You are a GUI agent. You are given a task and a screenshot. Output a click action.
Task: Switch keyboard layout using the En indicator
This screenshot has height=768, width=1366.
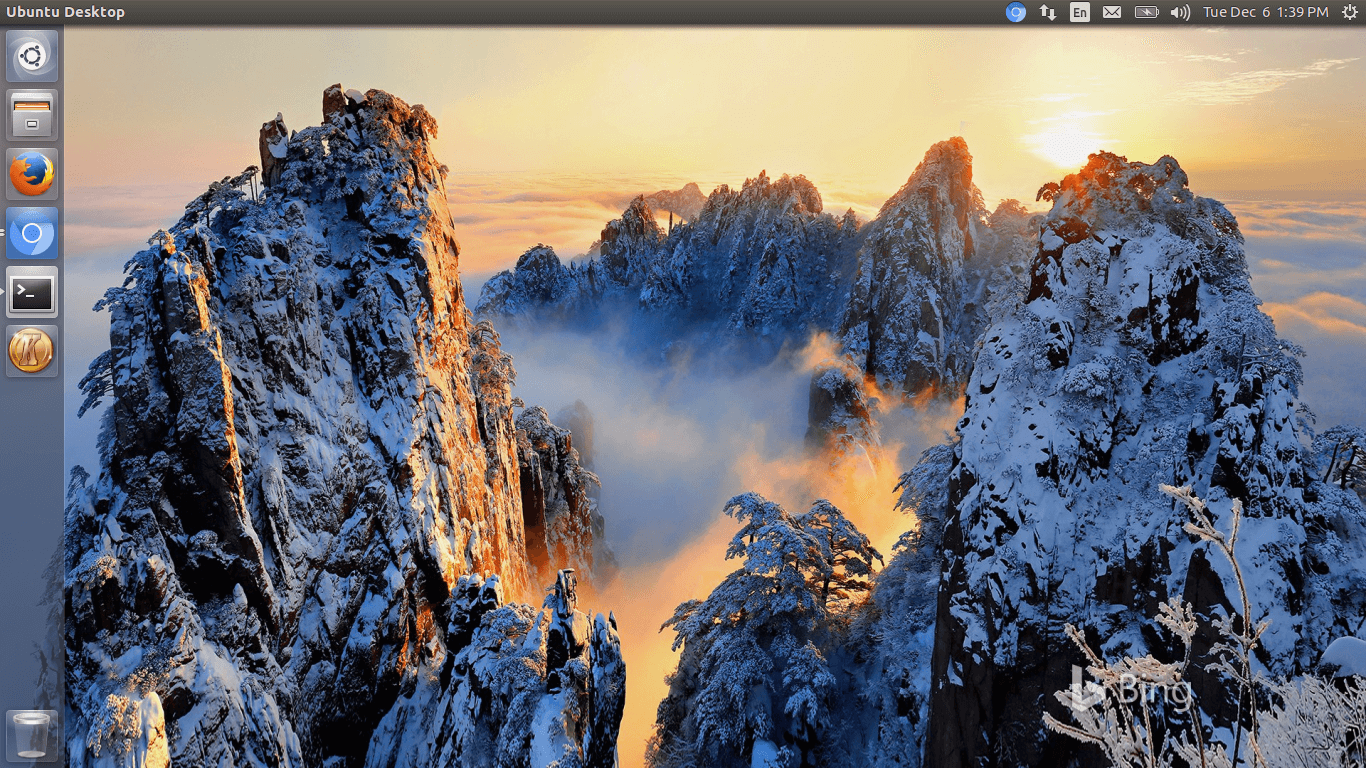(1080, 12)
